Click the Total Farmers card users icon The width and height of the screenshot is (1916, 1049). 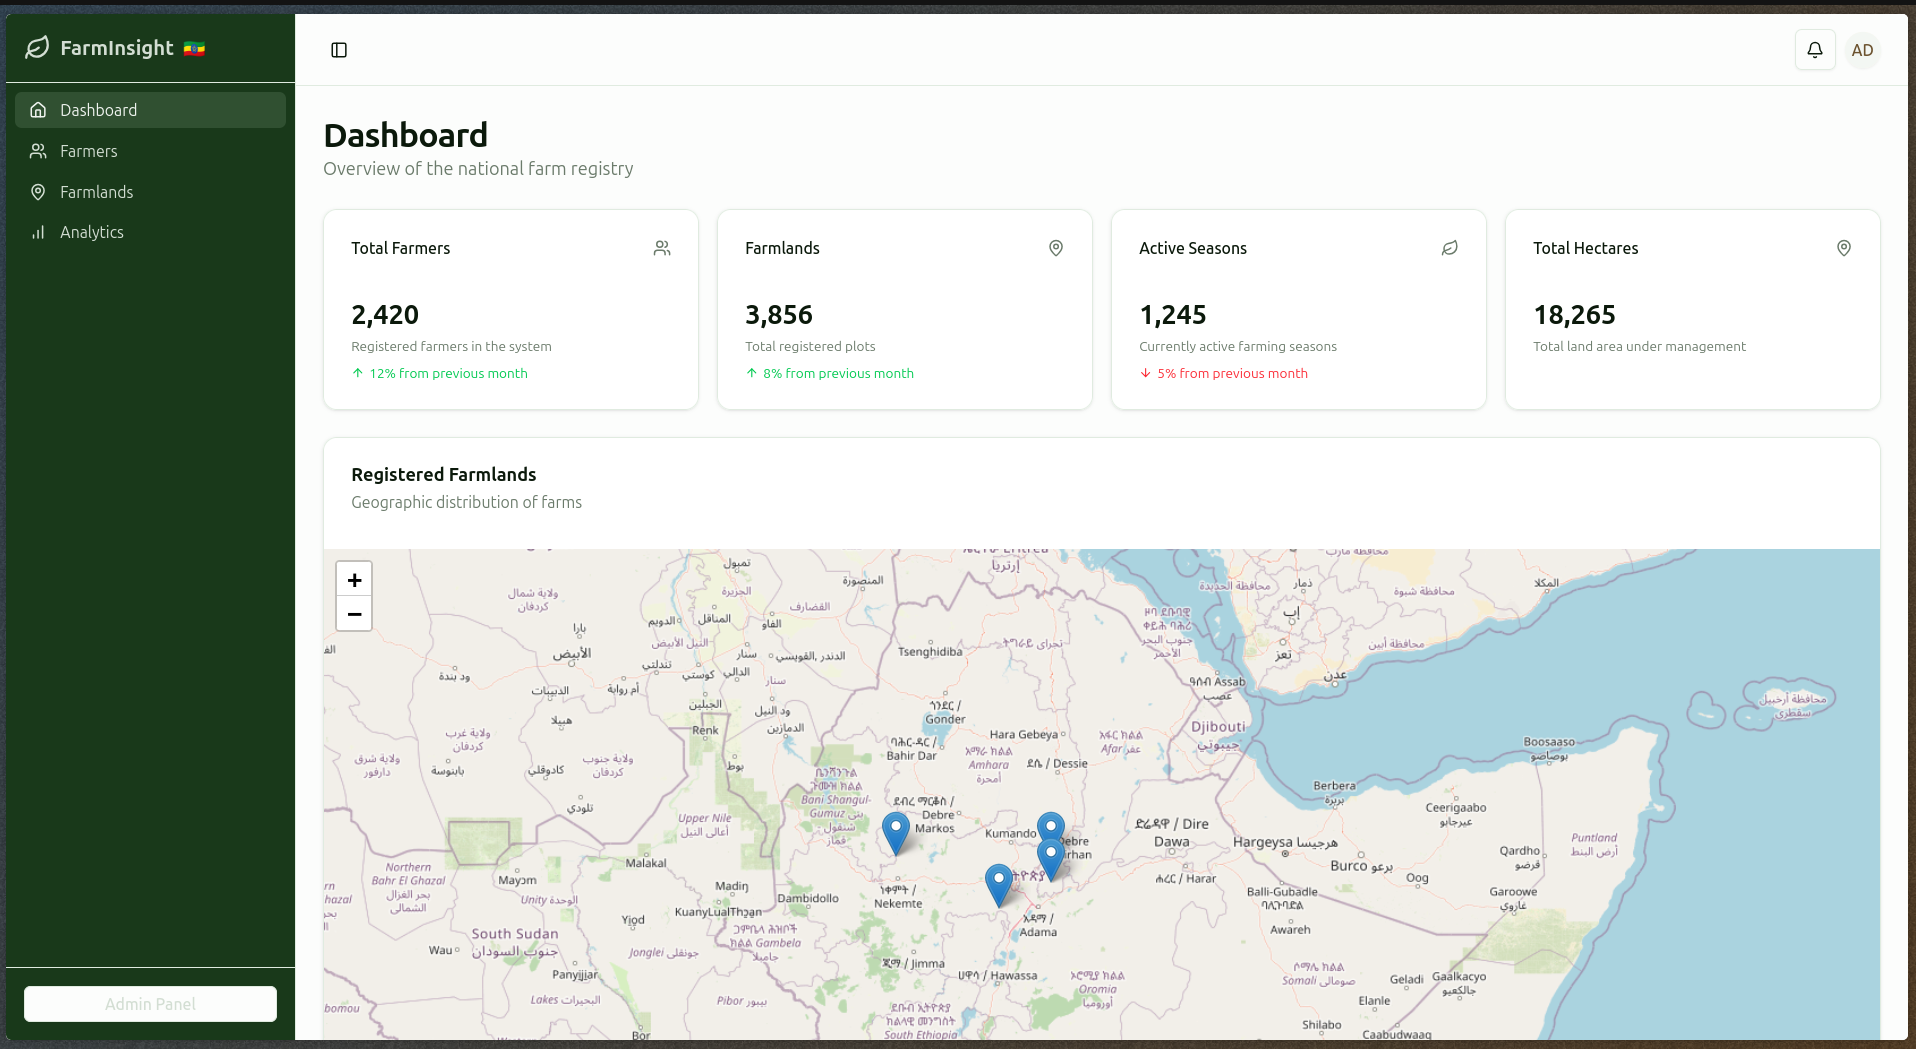662,248
